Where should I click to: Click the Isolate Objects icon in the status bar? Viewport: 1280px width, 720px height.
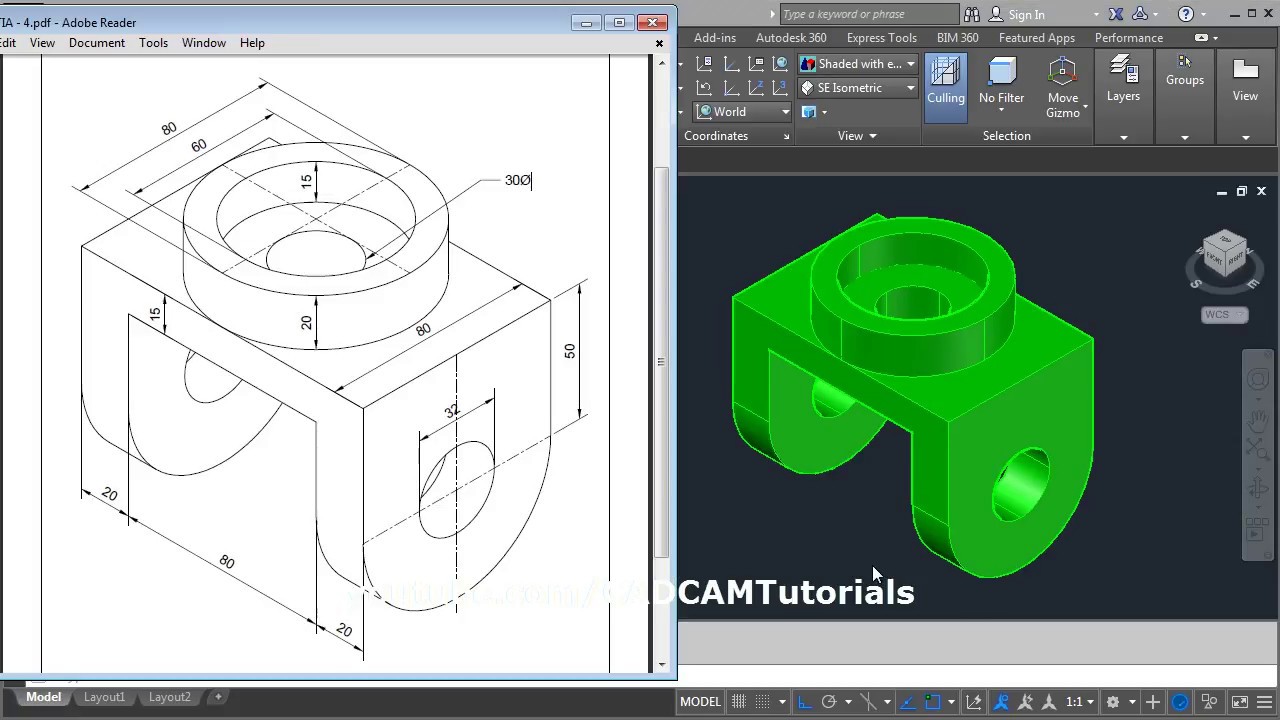click(1208, 701)
